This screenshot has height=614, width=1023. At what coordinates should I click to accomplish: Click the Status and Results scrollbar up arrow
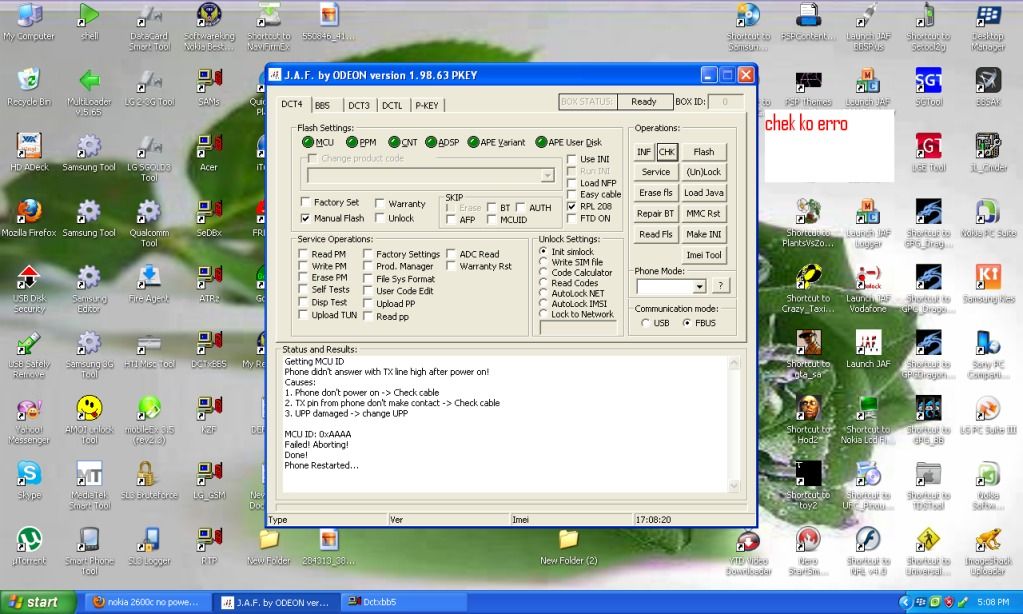click(734, 363)
